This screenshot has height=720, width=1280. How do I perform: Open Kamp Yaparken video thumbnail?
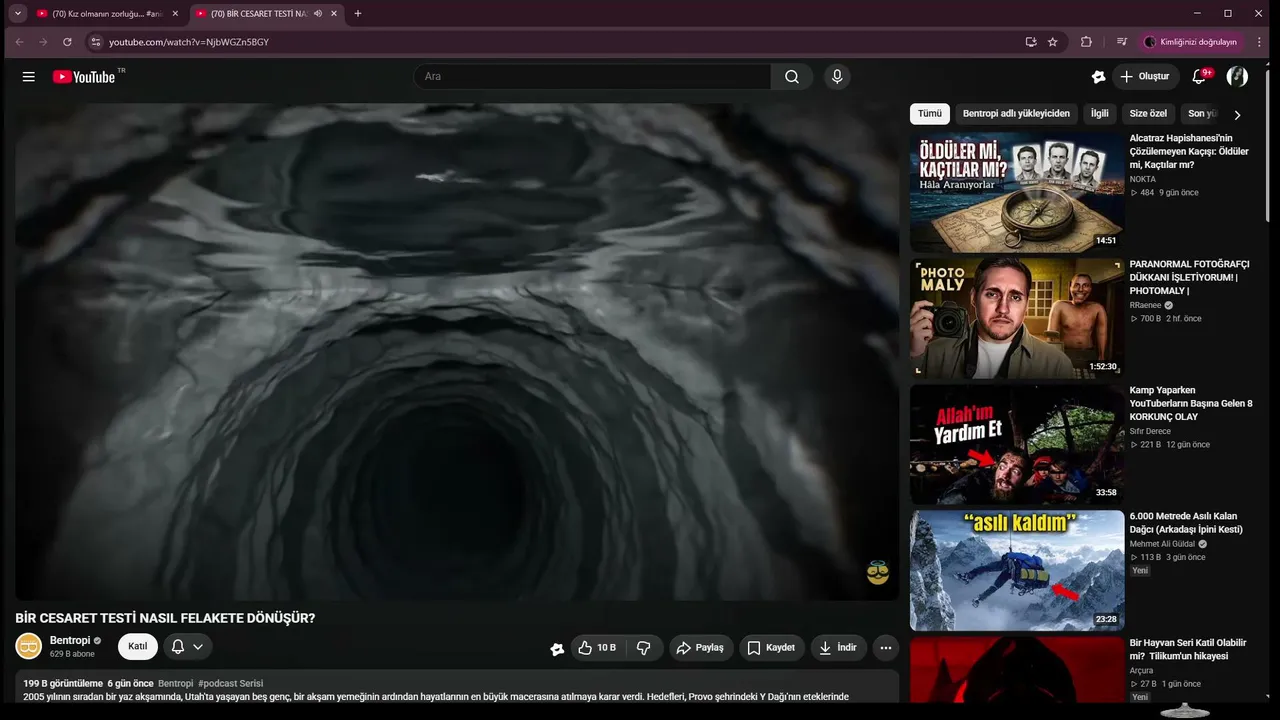click(1017, 444)
